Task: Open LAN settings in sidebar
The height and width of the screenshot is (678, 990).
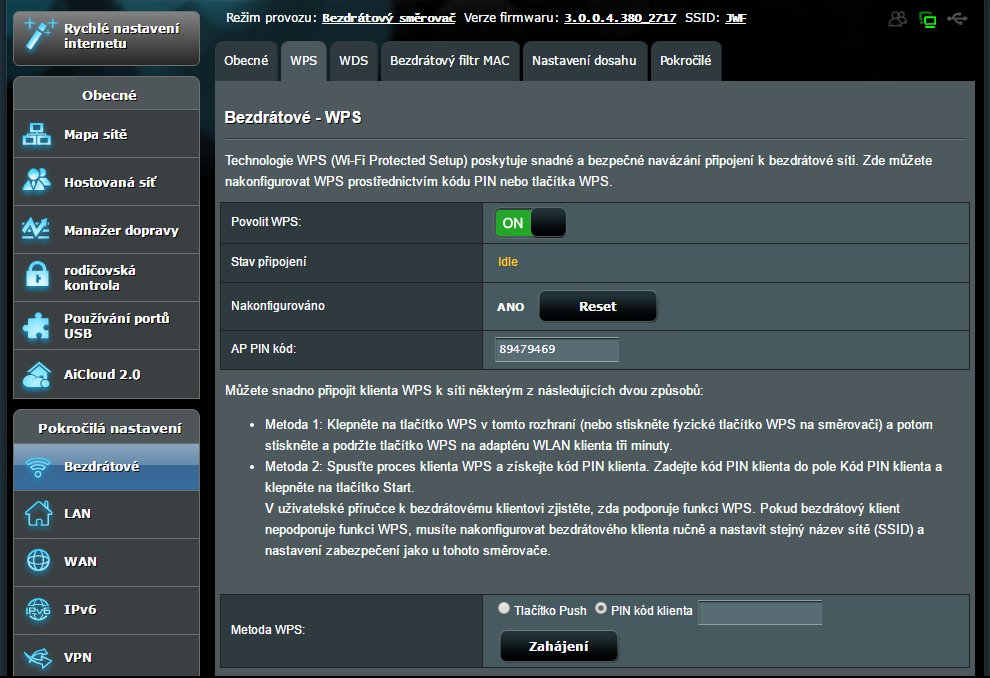Action: coord(106,514)
